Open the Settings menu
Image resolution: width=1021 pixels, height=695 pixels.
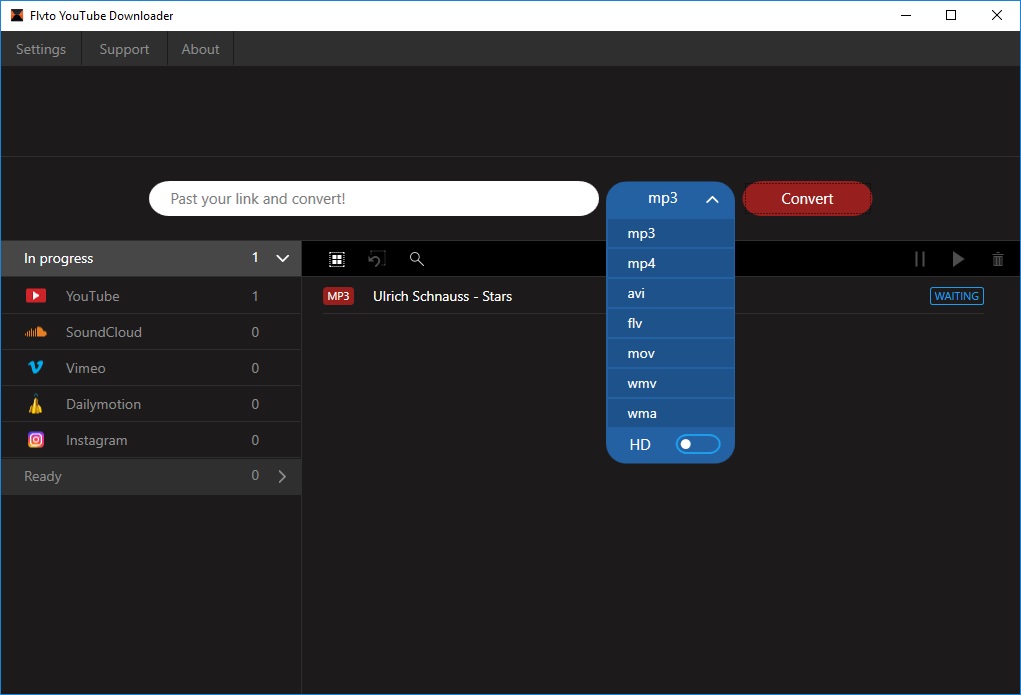41,49
